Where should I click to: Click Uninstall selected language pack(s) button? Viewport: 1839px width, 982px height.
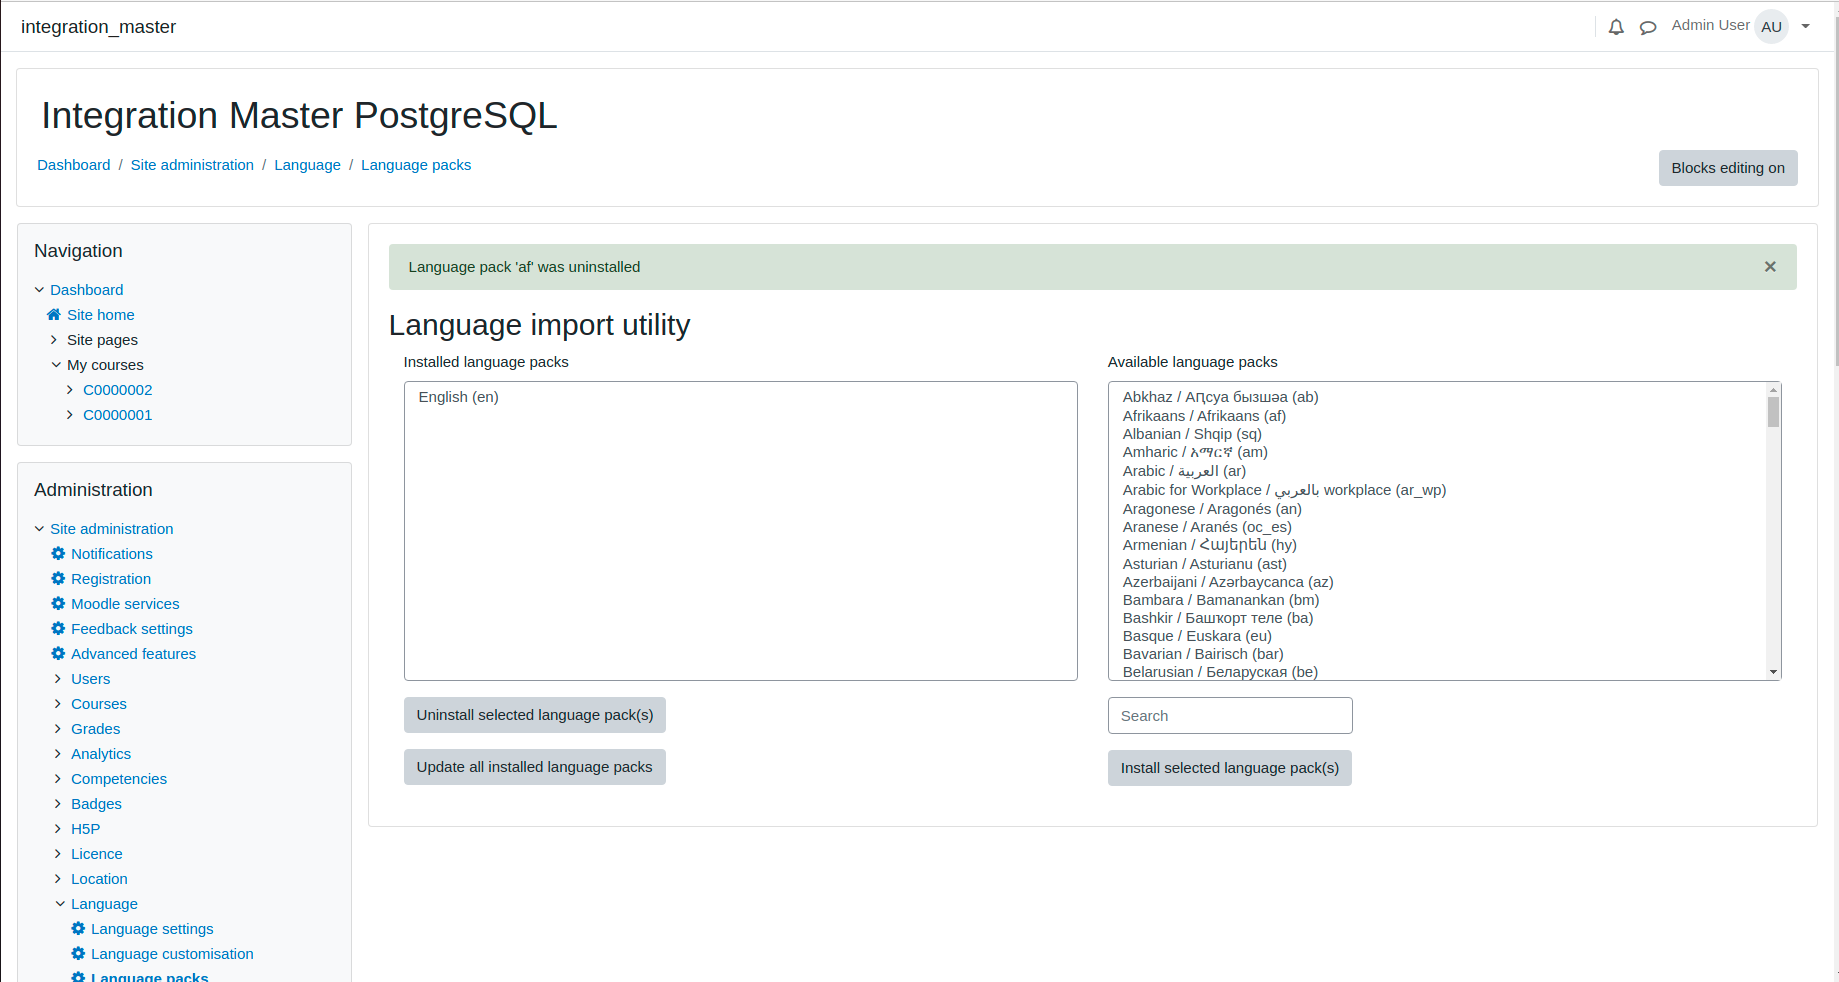535,715
